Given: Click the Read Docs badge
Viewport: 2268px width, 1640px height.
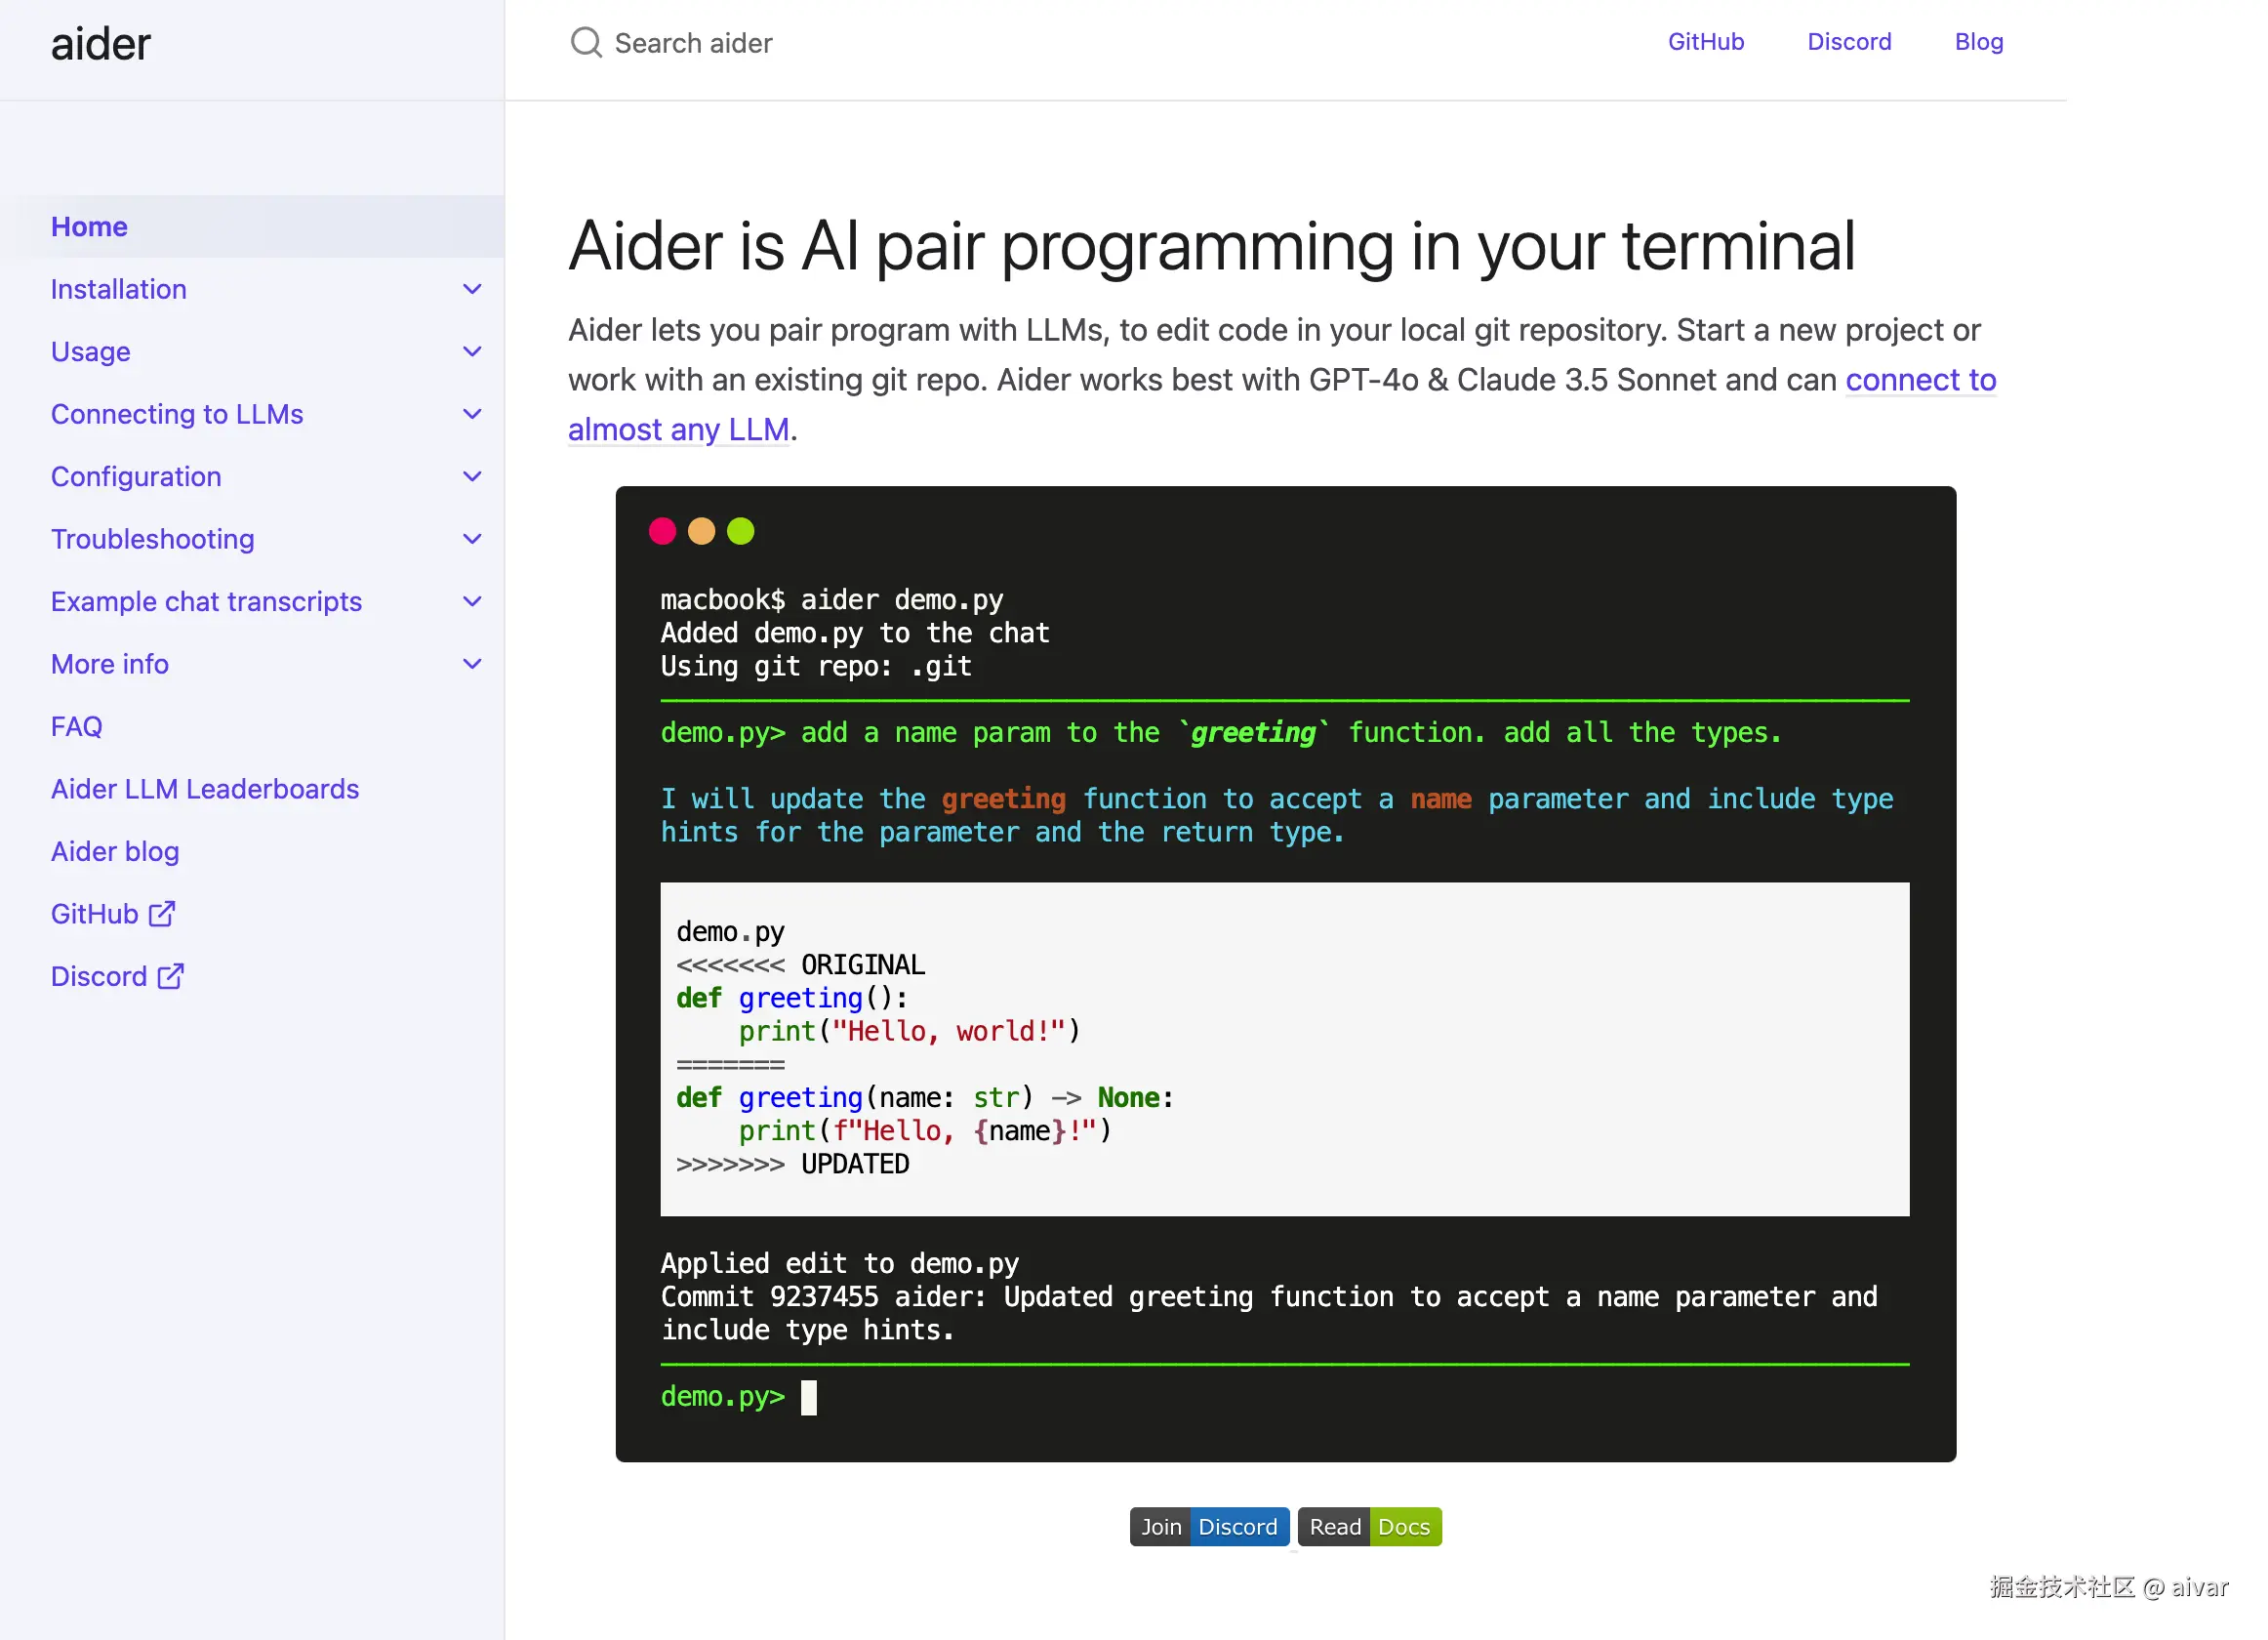Looking at the screenshot, I should (x=1369, y=1527).
